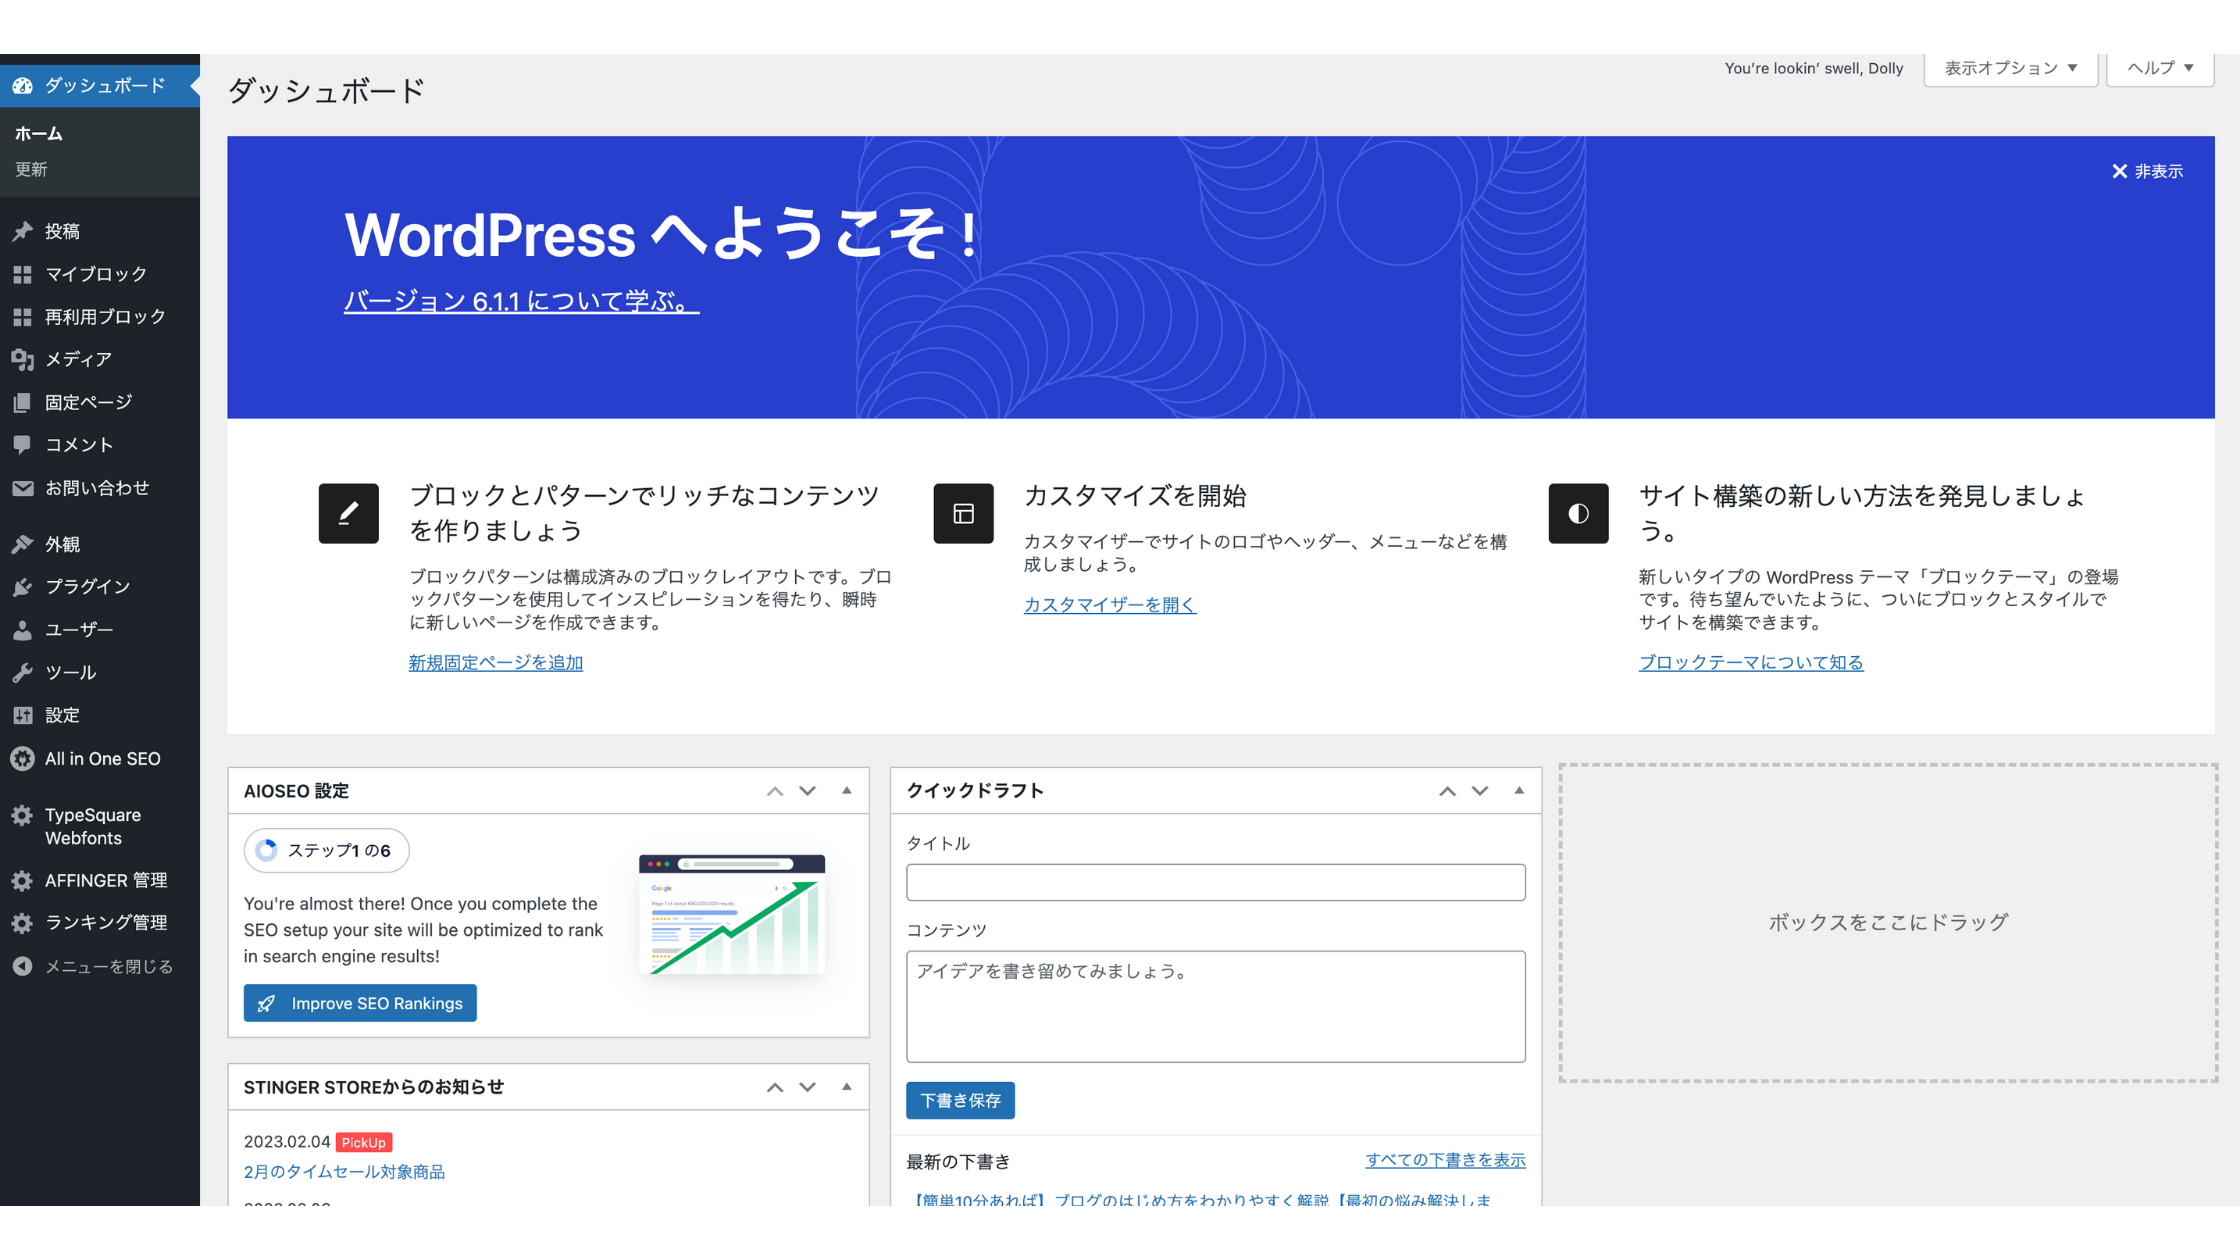Dismiss welcome panel with the X 非表示 button

[2147, 172]
